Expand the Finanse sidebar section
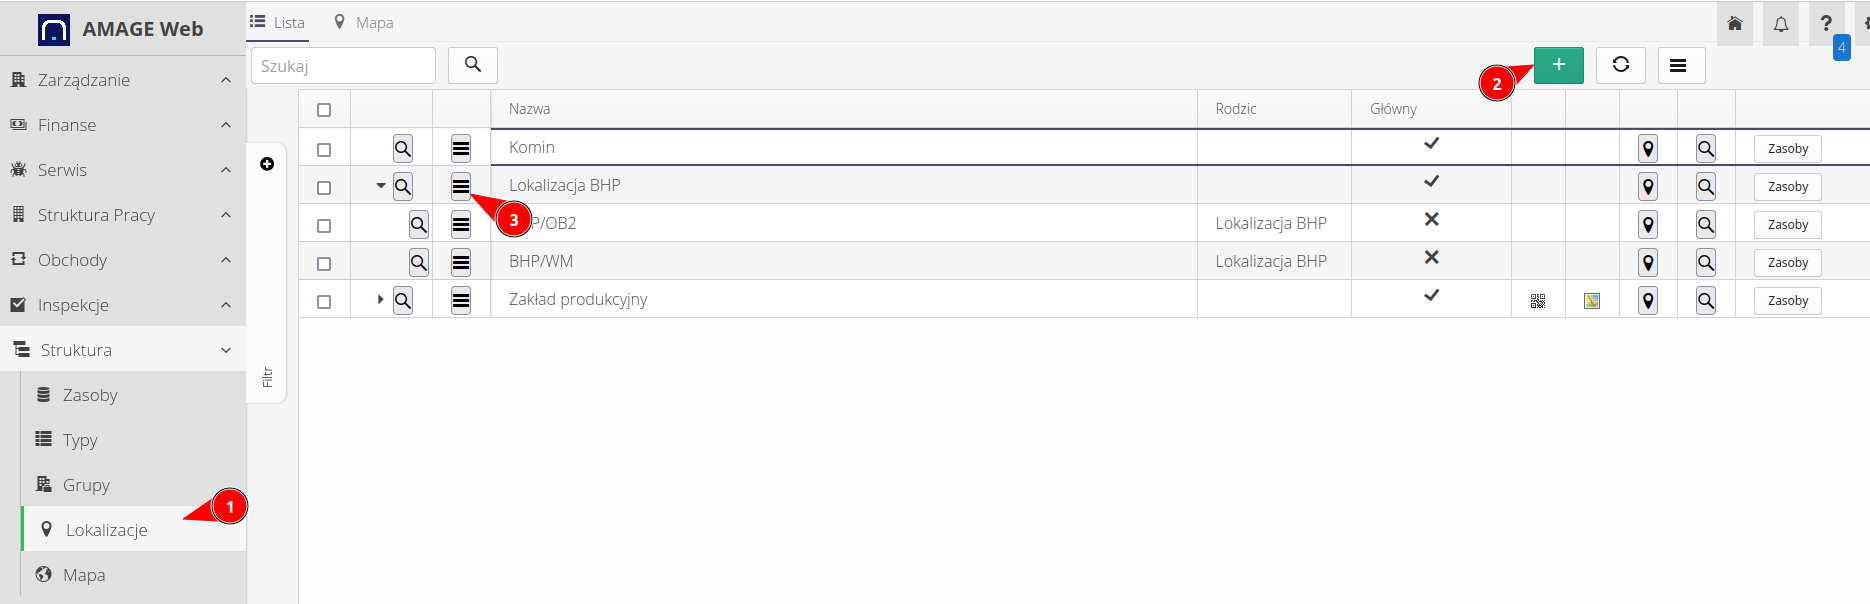This screenshot has width=1870, height=604. pyautogui.click(x=120, y=125)
